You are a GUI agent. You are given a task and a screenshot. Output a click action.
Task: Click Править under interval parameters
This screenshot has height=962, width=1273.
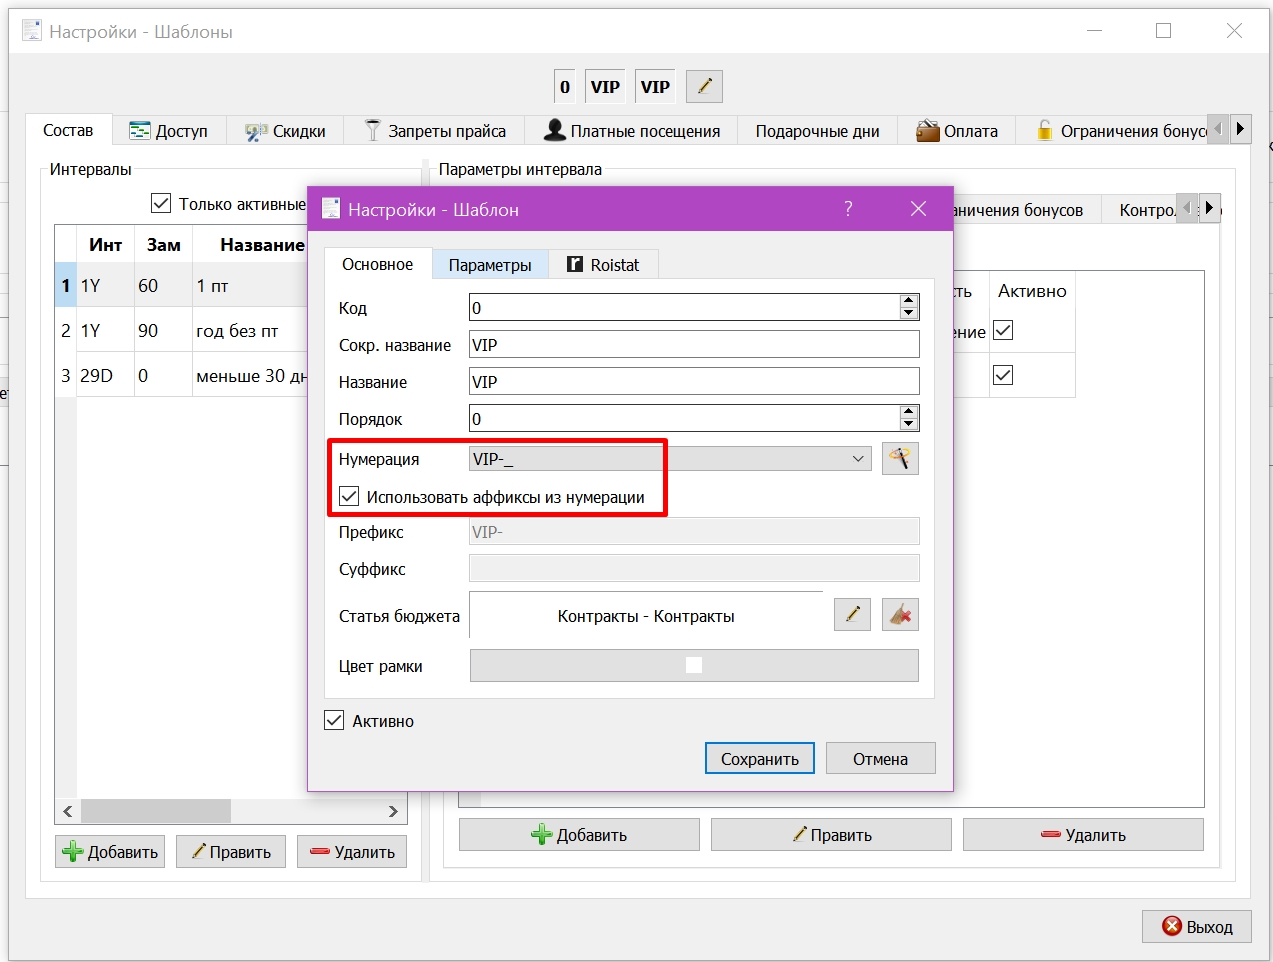(x=831, y=835)
